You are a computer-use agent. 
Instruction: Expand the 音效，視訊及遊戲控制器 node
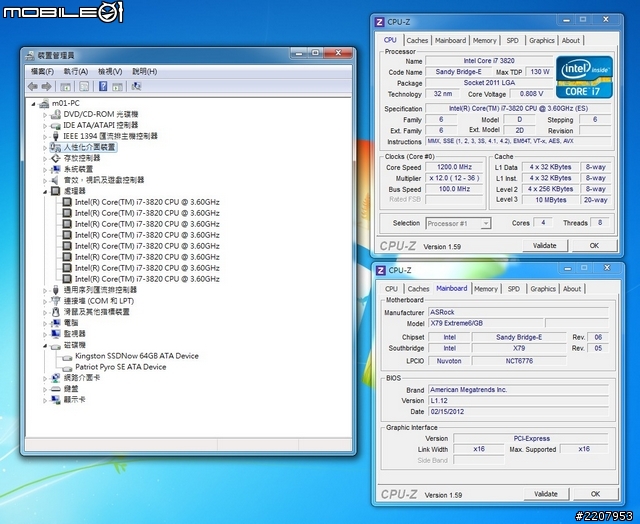point(45,180)
